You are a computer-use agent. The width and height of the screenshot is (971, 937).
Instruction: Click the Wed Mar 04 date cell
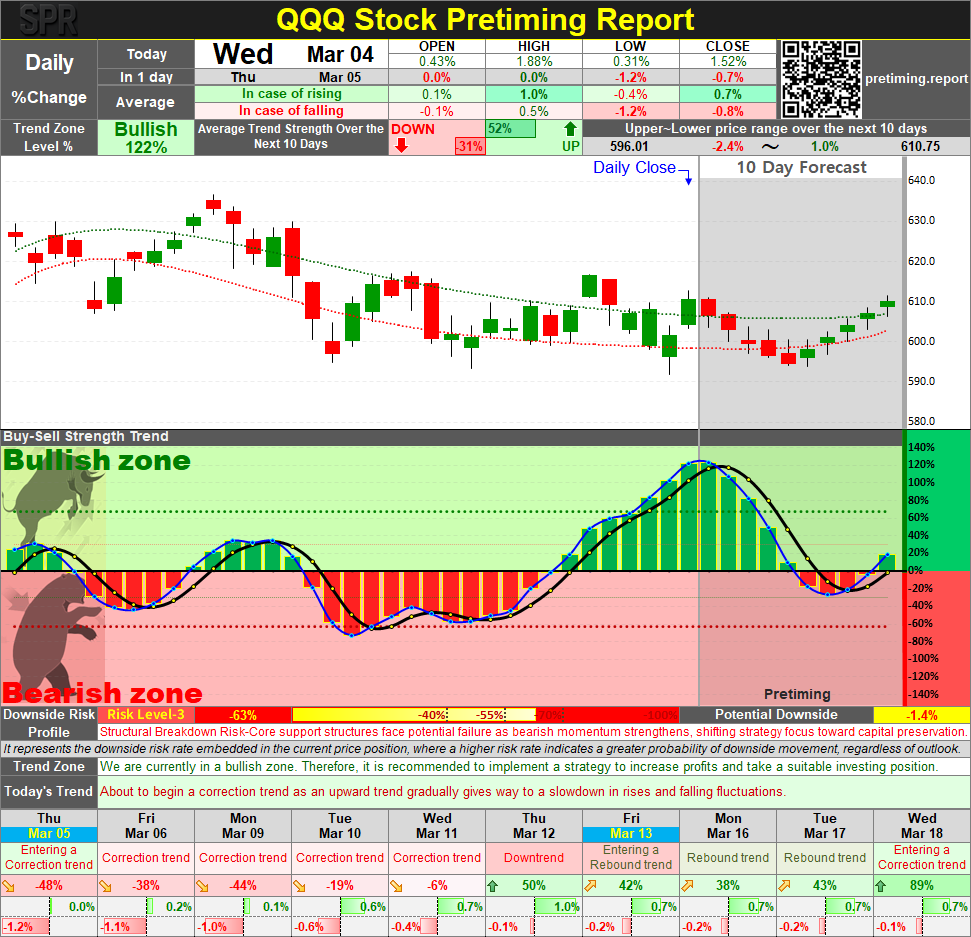[292, 54]
